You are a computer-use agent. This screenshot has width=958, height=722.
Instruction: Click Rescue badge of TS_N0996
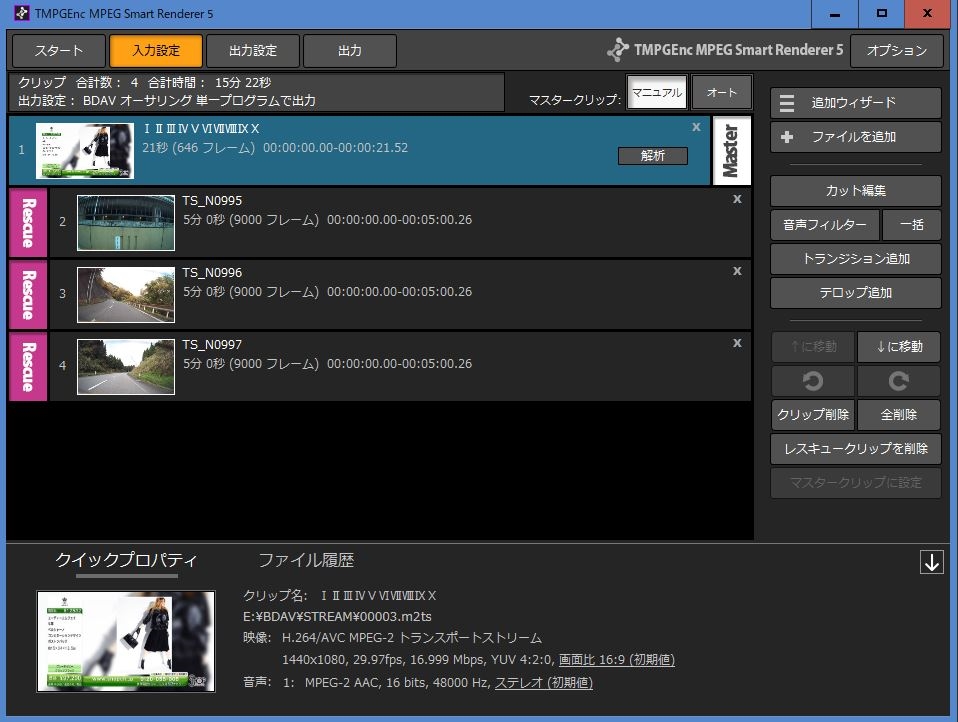[28, 294]
